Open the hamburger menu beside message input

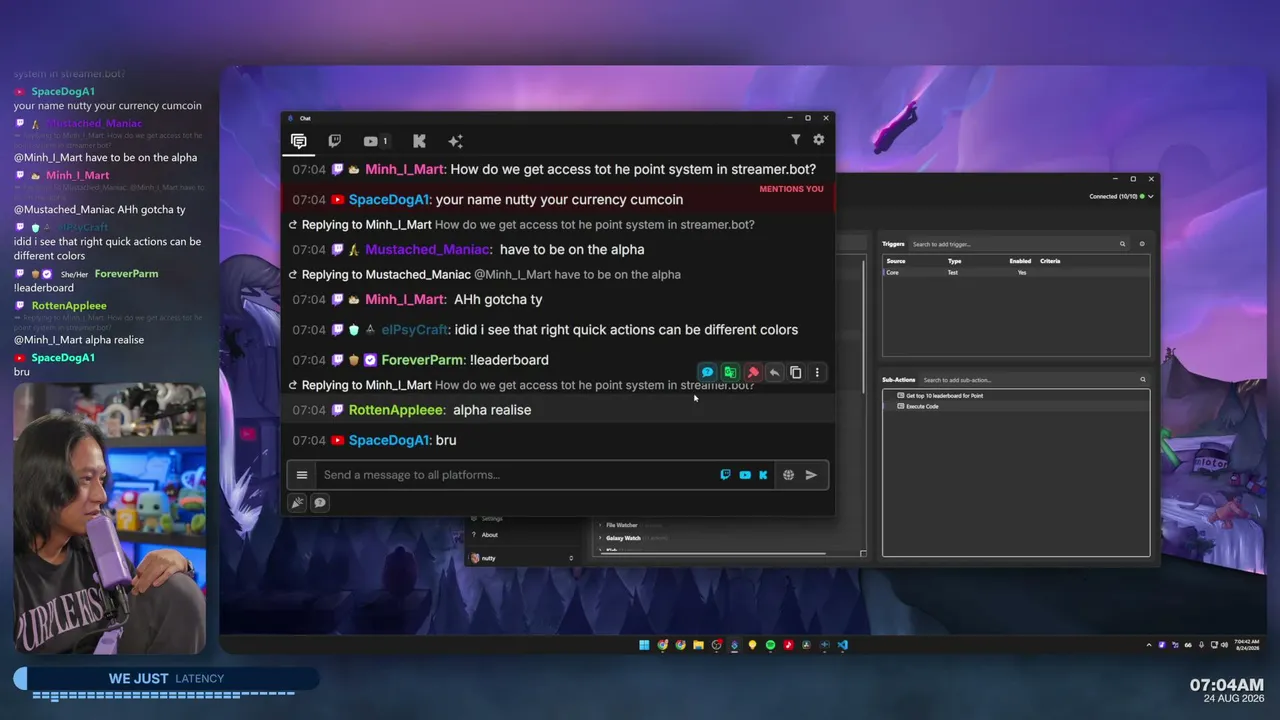pyautogui.click(x=302, y=475)
